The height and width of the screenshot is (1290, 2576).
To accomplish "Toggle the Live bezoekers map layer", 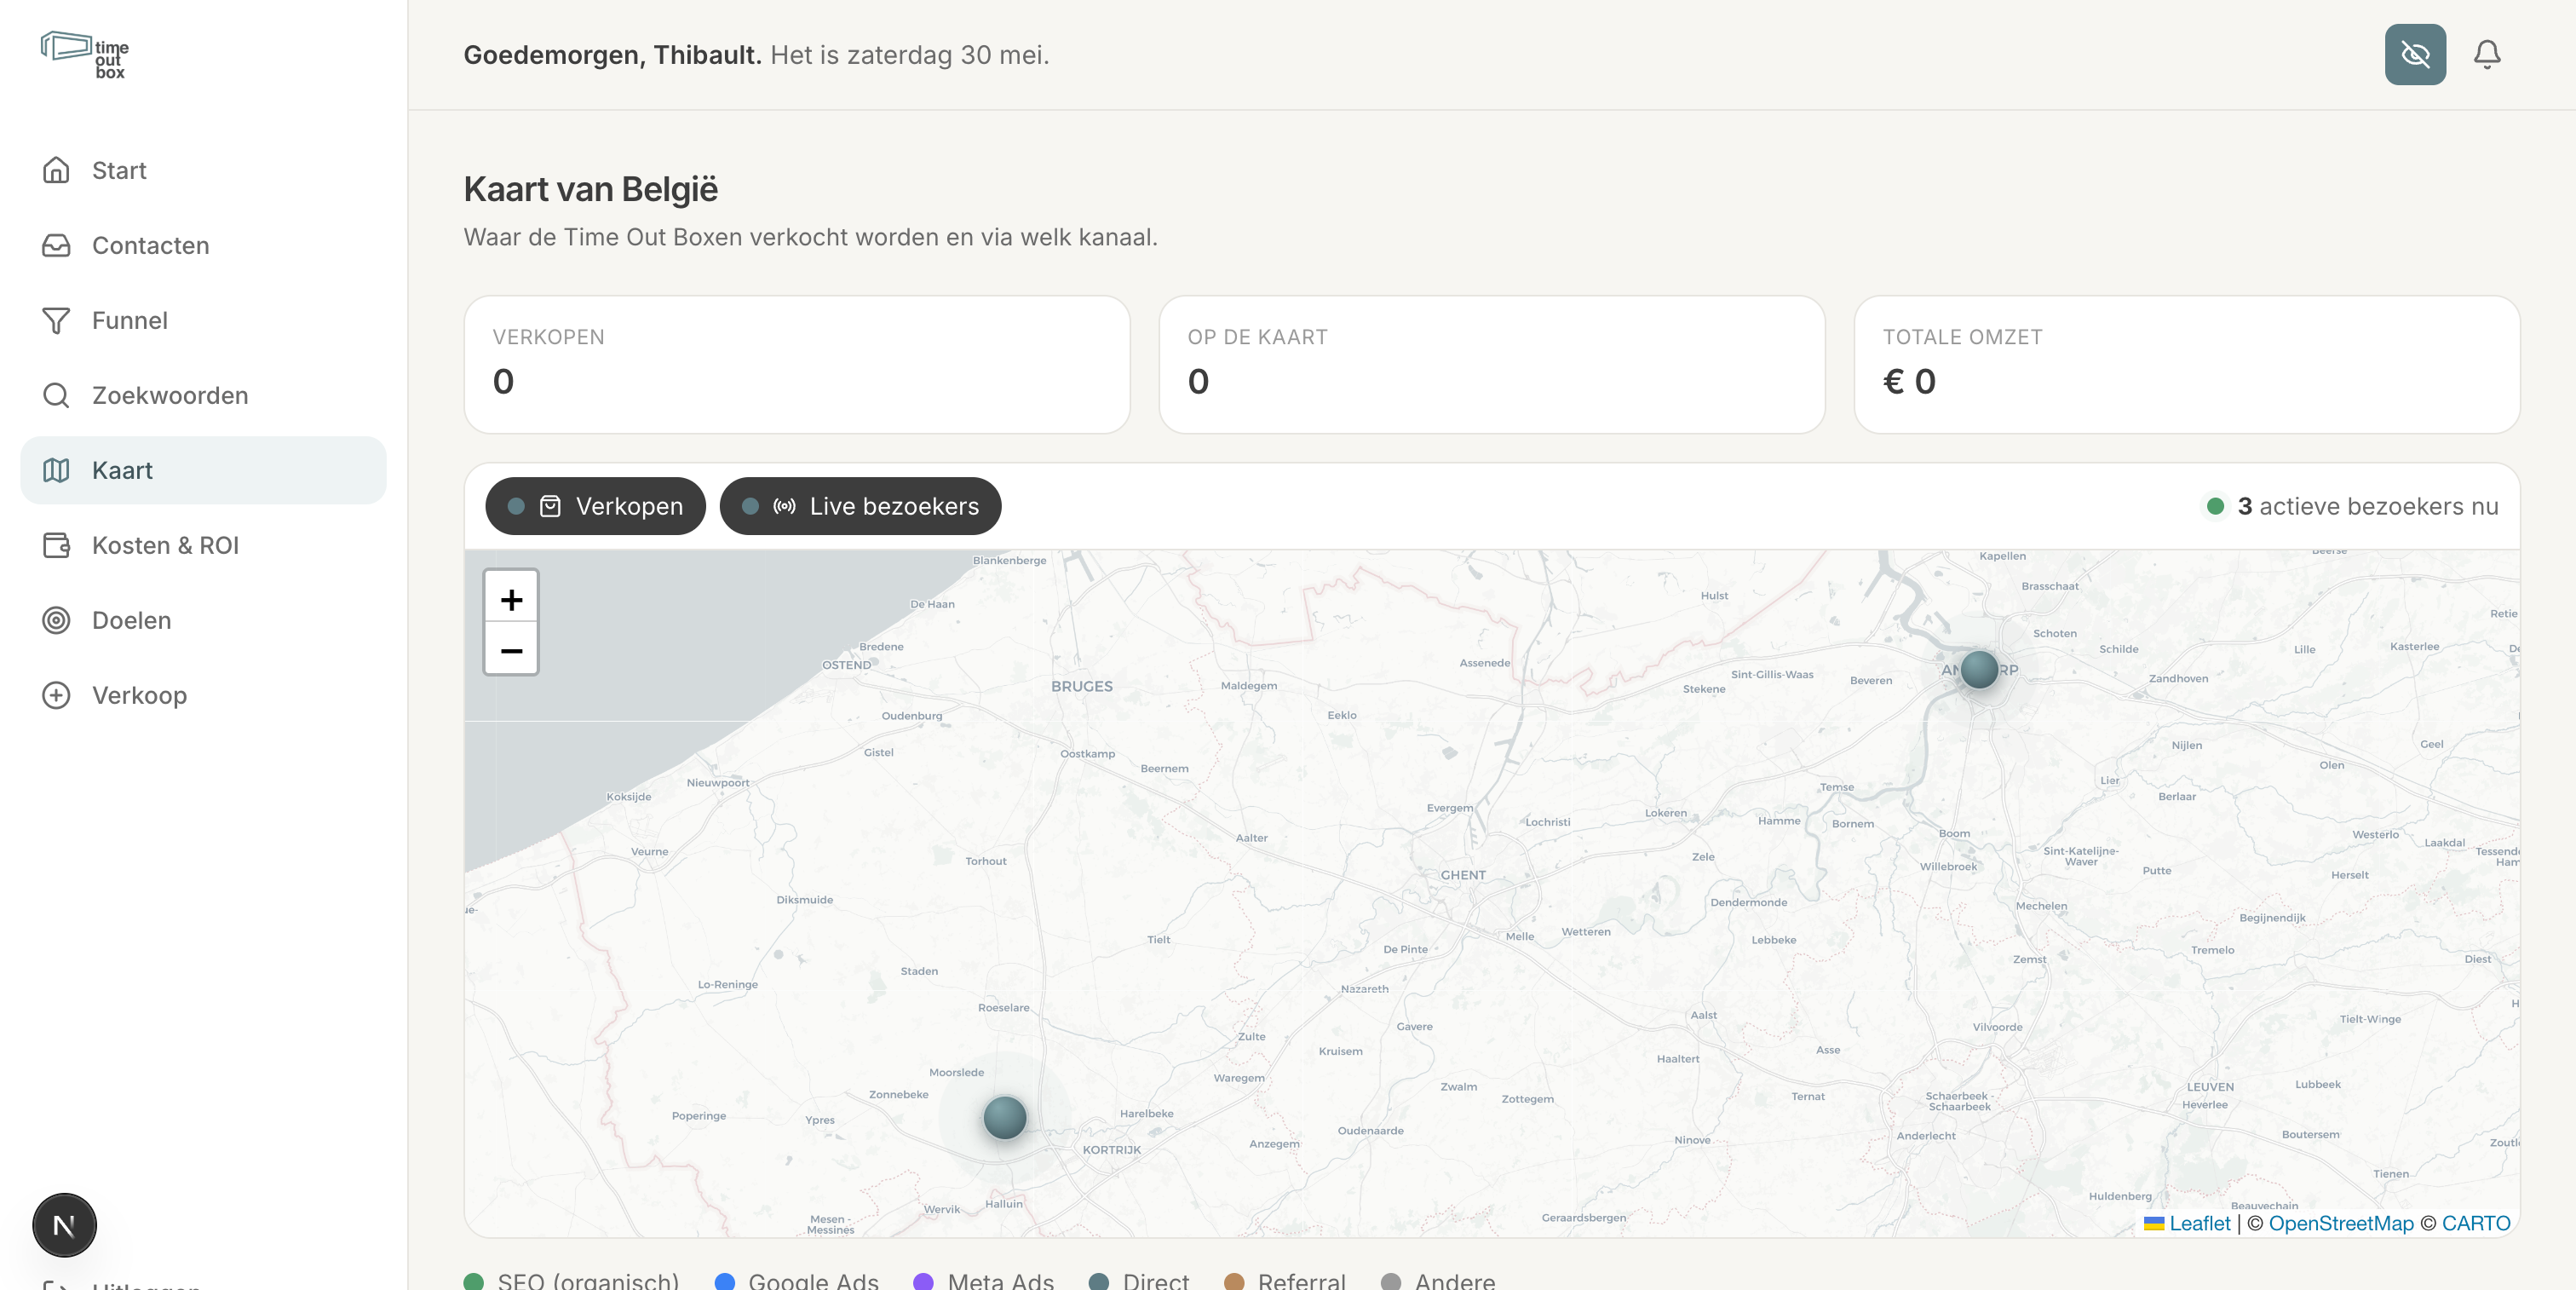I will pos(860,506).
